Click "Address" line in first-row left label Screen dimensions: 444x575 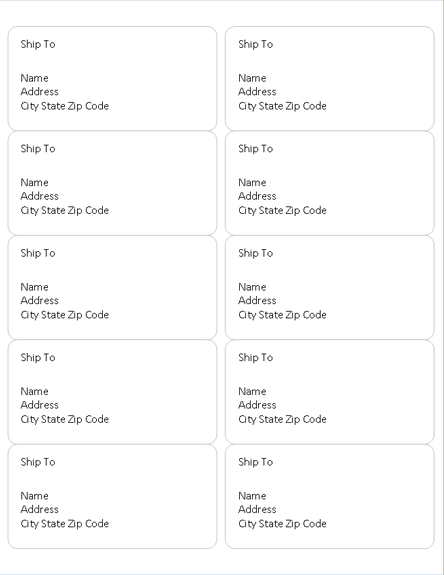[x=39, y=92]
